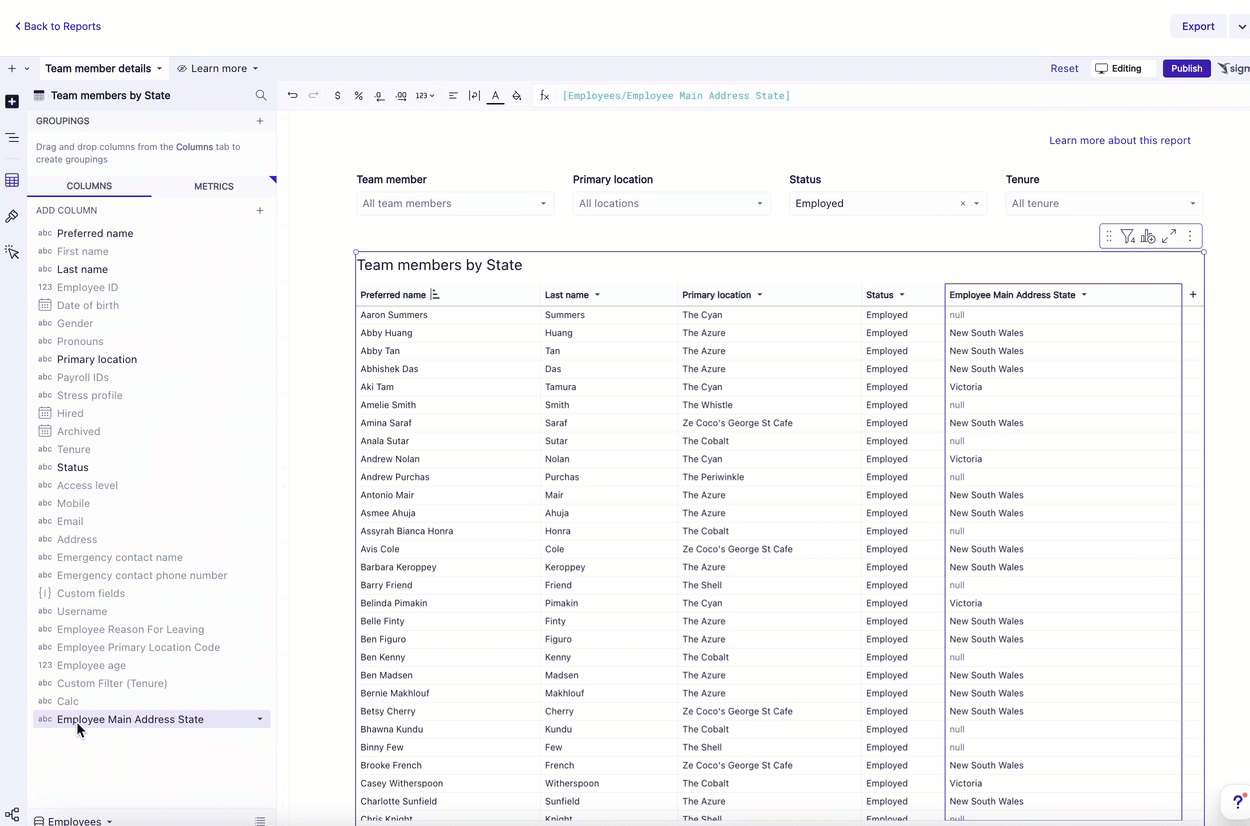This screenshot has height=826, width=1250.
Task: Select the table data sidebar icon
Action: [x=12, y=181]
